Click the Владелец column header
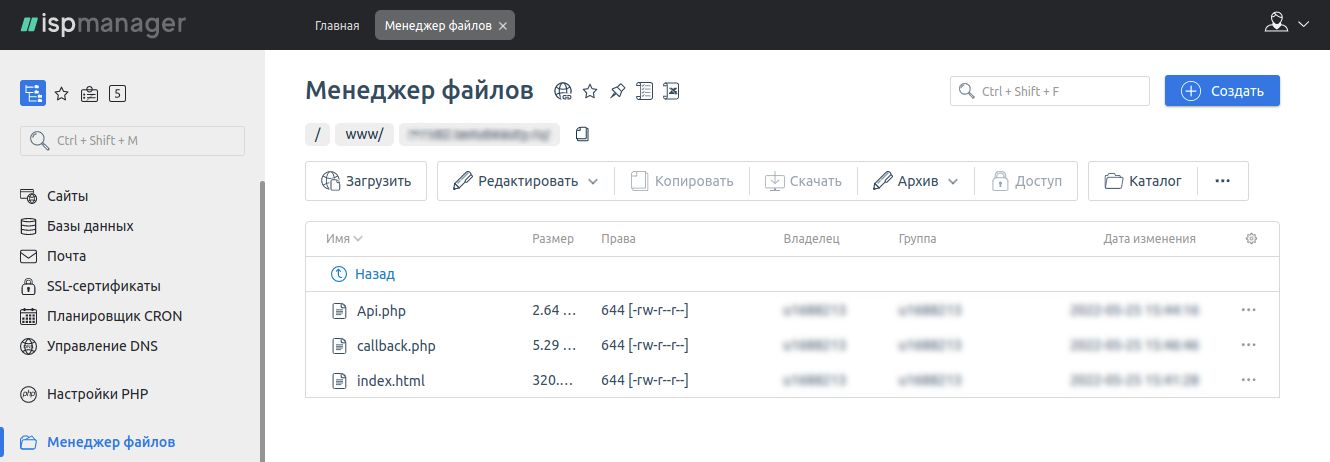The image size is (1330, 462). click(812, 239)
